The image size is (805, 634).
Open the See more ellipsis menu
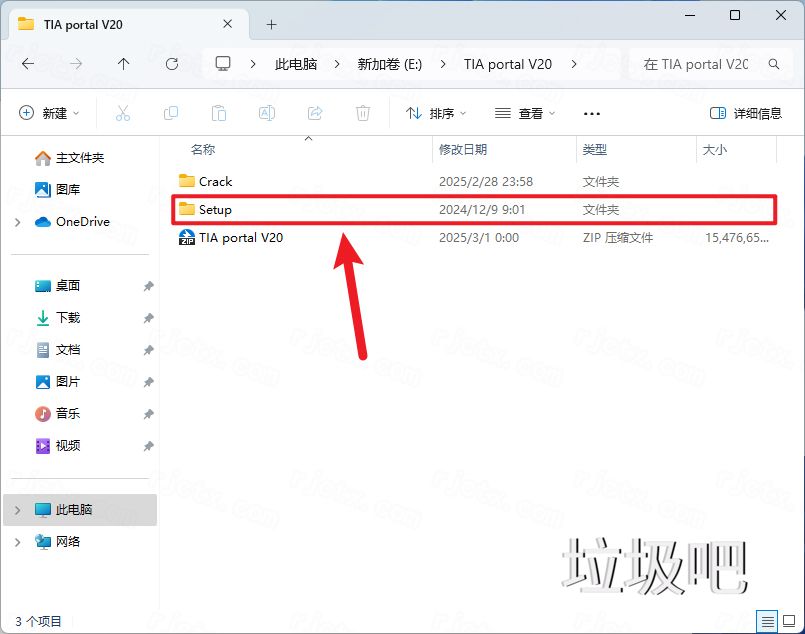pyautogui.click(x=591, y=112)
